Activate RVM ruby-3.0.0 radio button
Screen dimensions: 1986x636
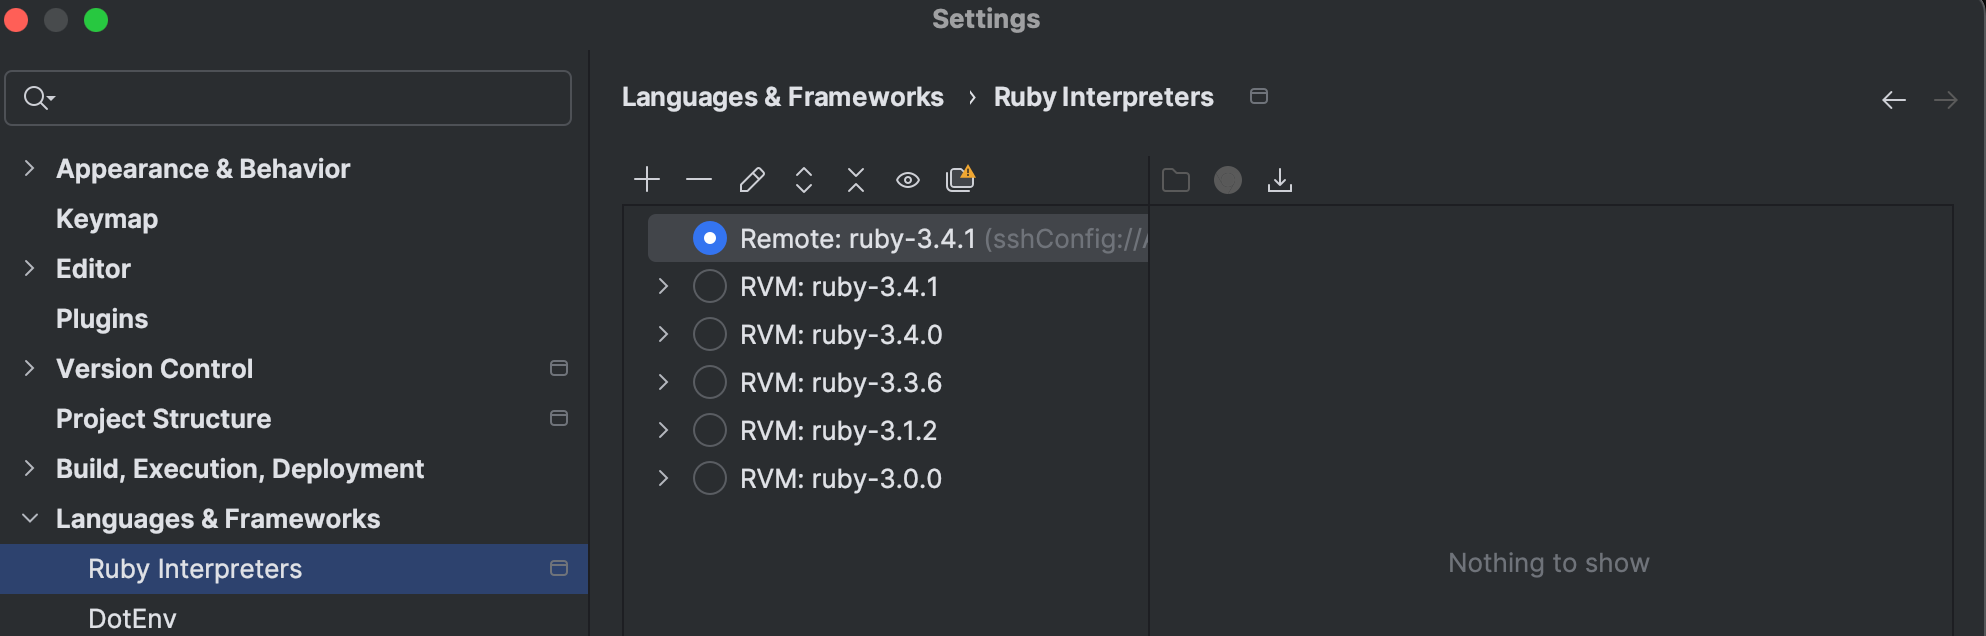coord(710,478)
